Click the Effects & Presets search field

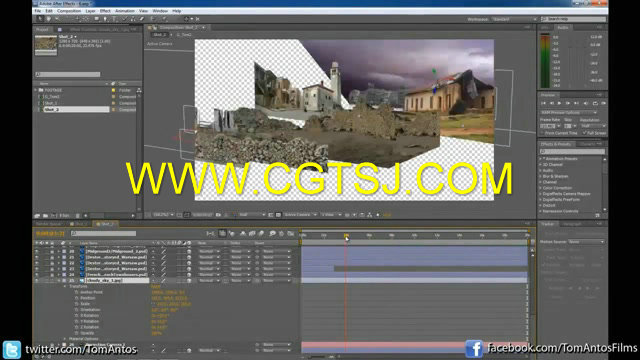click(572, 151)
